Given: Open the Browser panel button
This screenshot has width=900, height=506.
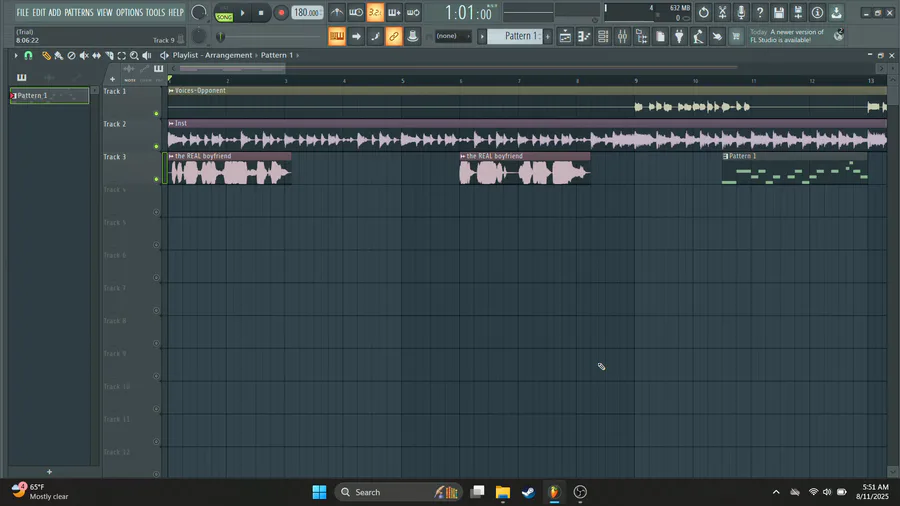Looking at the screenshot, I should pyautogui.click(x=641, y=37).
